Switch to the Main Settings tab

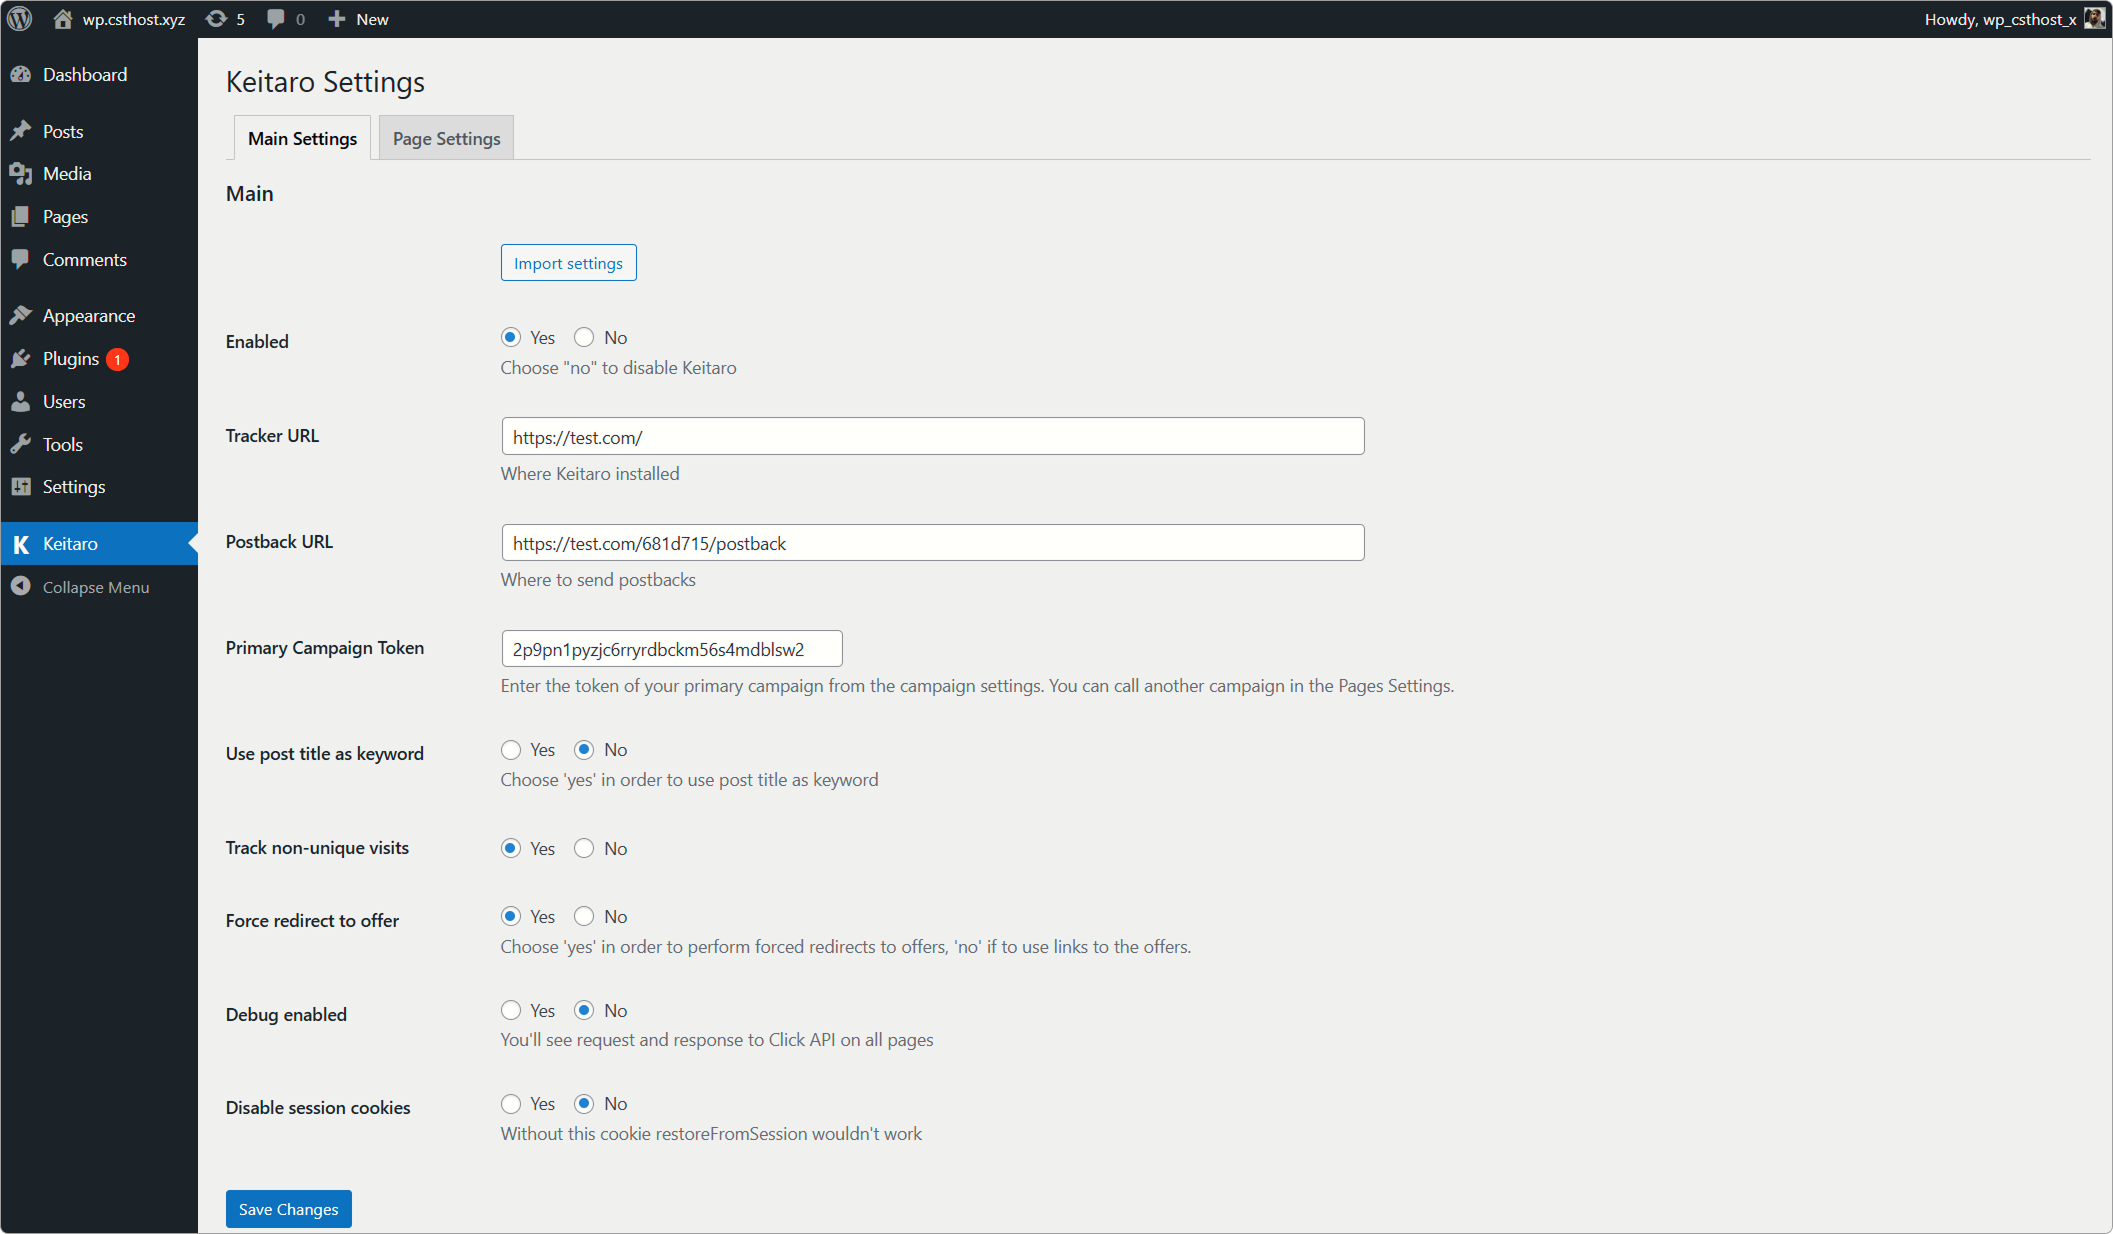[x=302, y=138]
